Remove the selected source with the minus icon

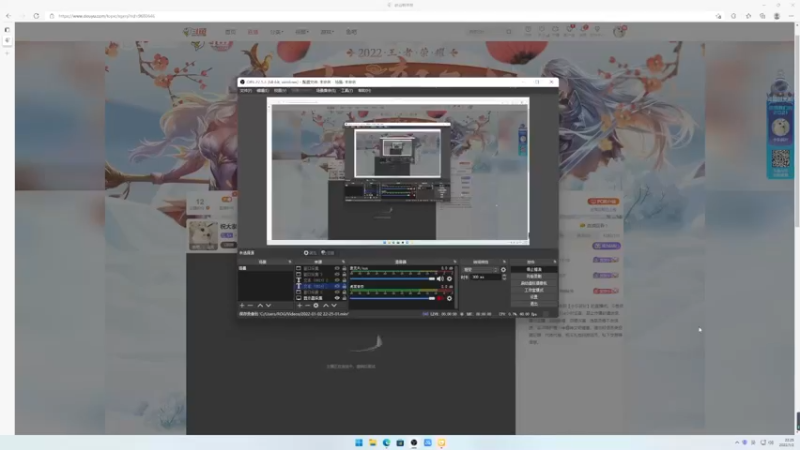pos(308,306)
